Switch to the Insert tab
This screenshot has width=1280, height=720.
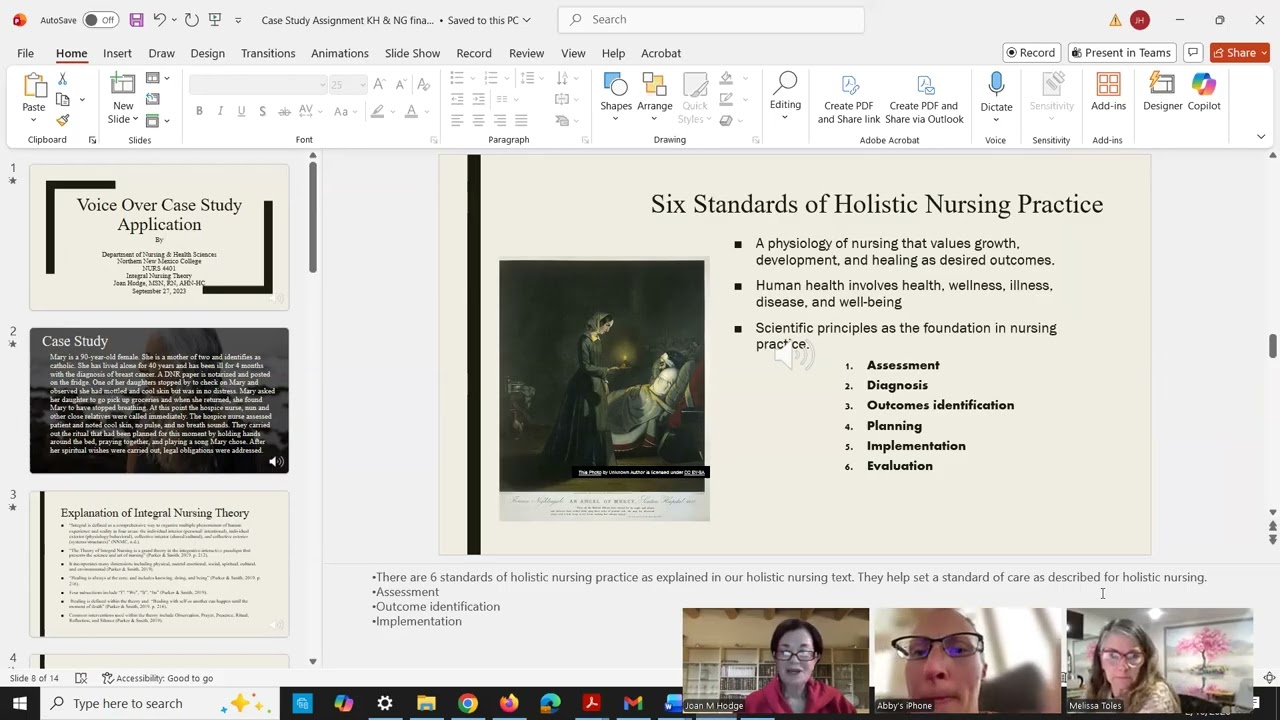click(117, 53)
